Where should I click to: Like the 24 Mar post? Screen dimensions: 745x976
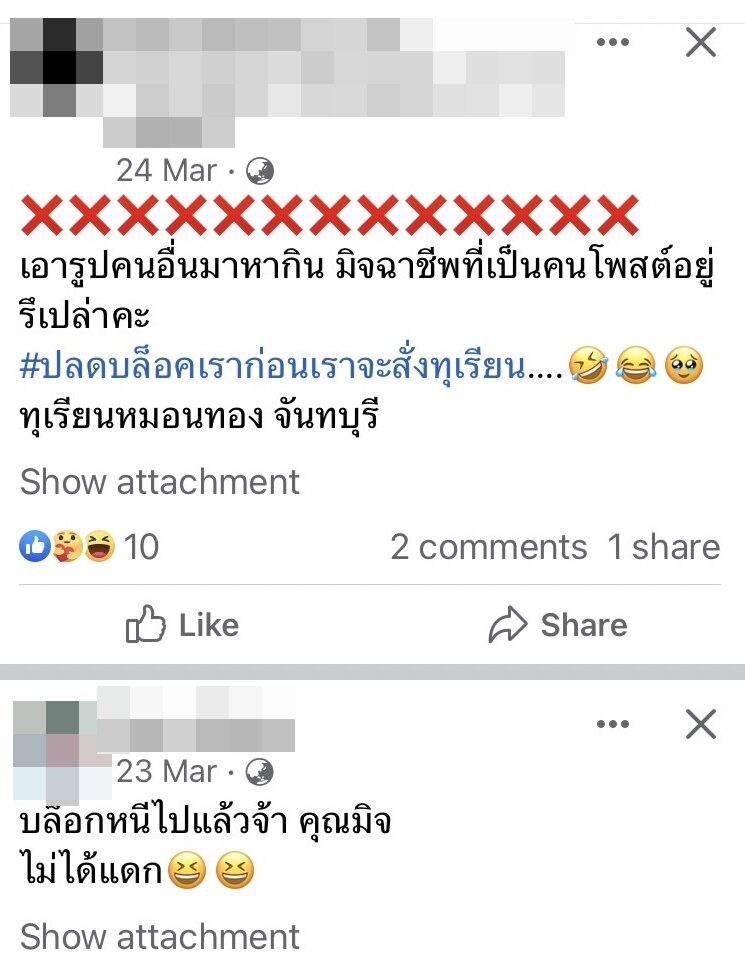[x=182, y=625]
